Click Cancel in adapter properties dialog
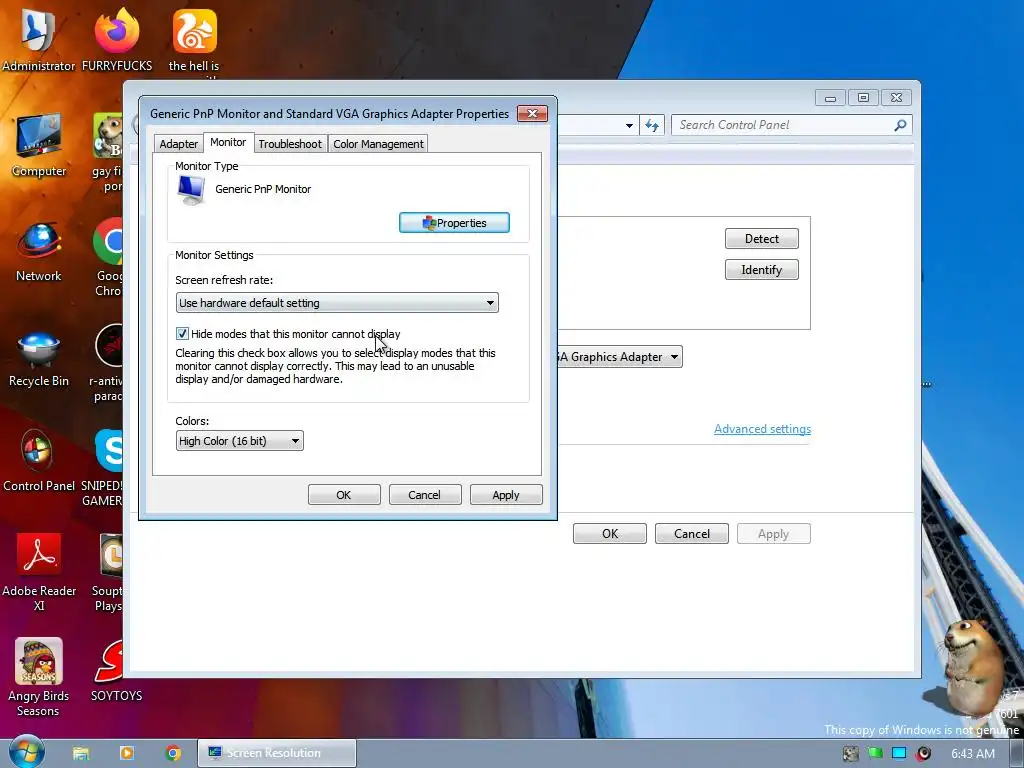Screen dimensions: 1024x768 click(424, 495)
